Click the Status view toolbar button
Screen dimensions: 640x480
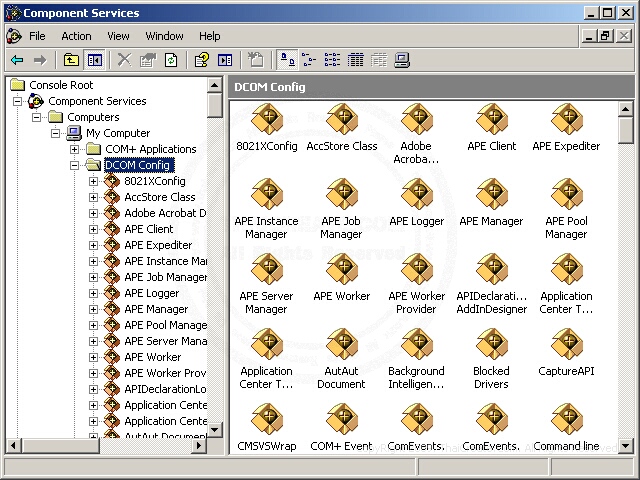click(x=379, y=60)
